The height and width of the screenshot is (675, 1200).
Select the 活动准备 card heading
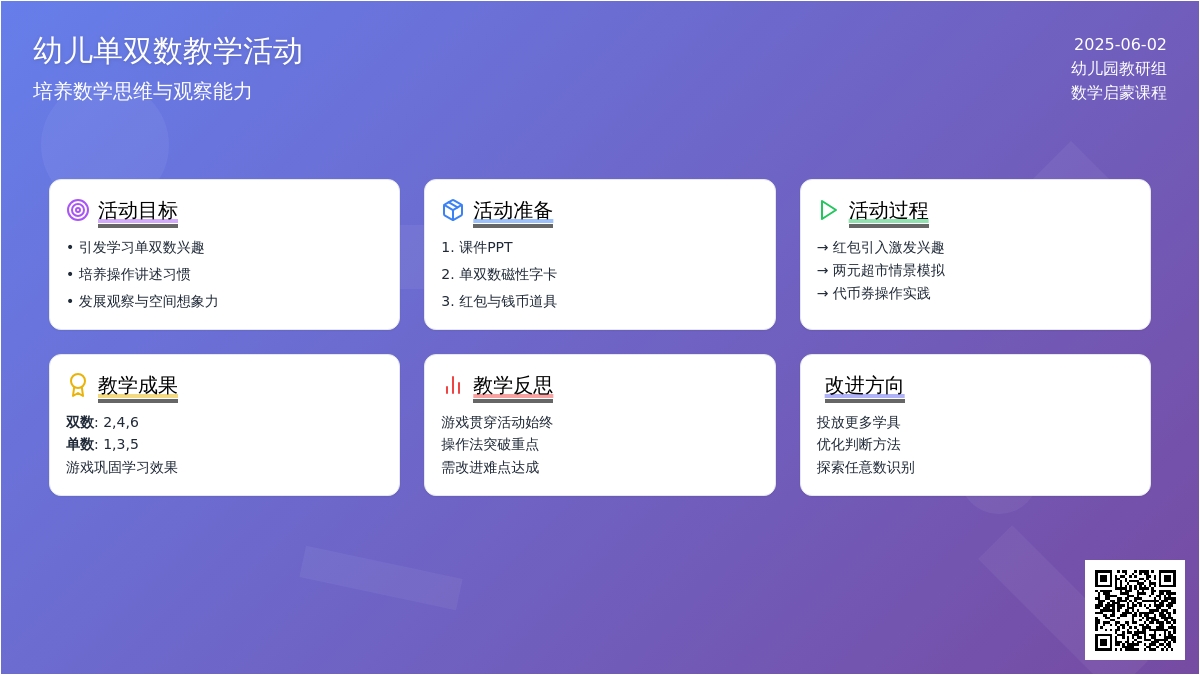pos(513,211)
